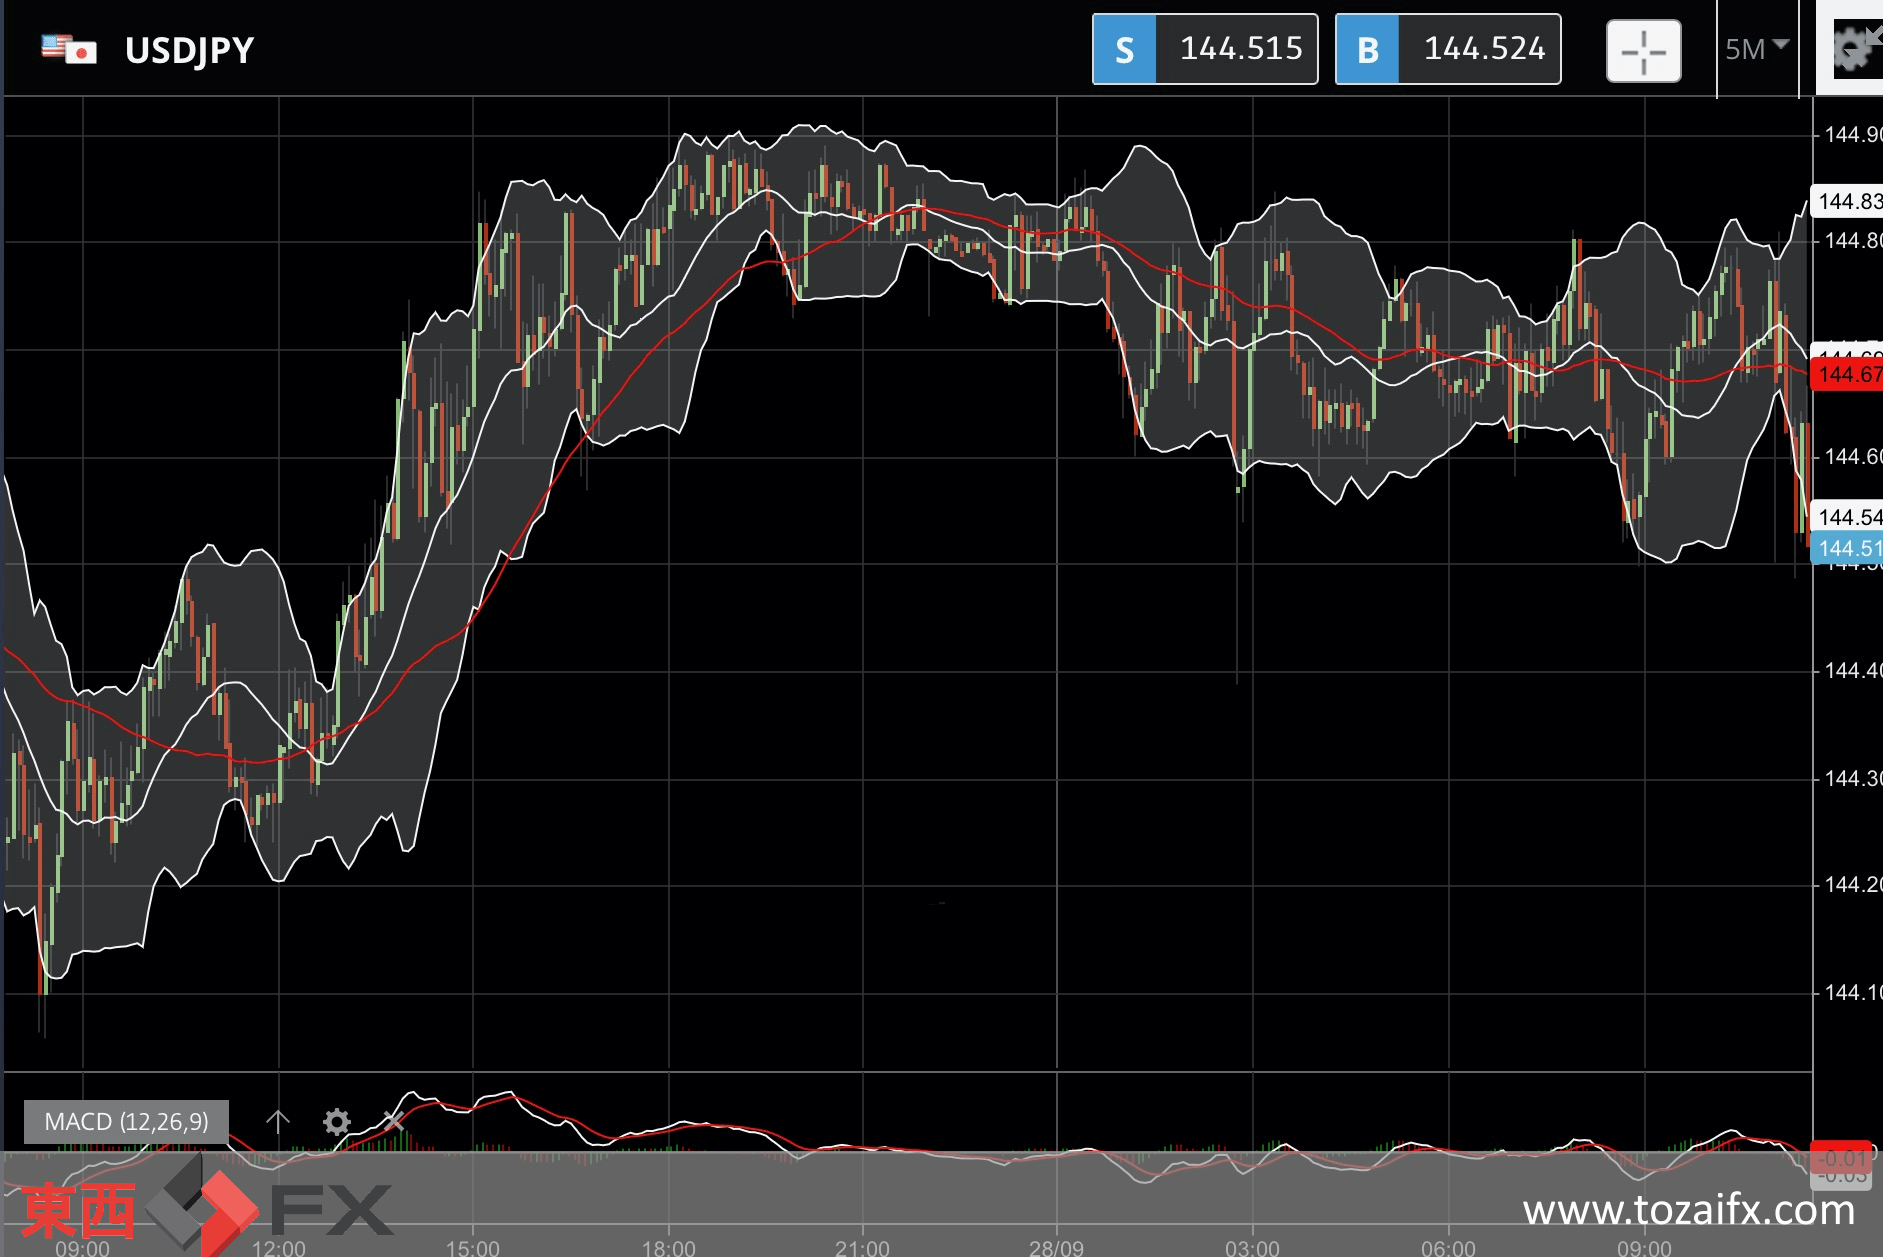
Task: Open MACD indicator settings gear
Action: (x=337, y=1121)
